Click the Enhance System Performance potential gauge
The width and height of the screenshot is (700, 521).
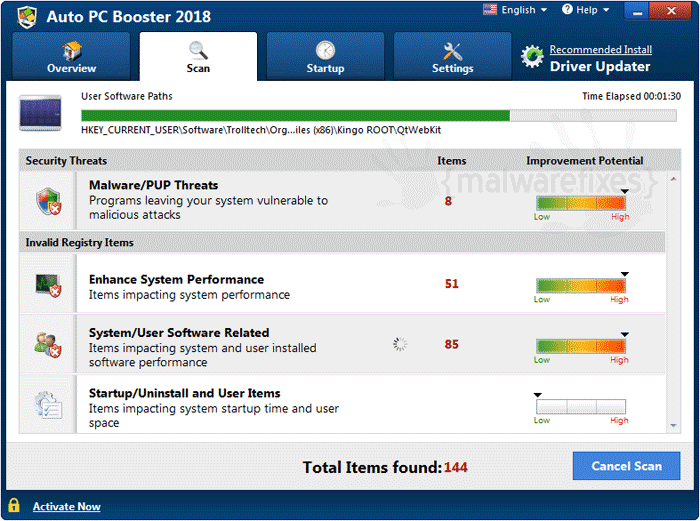coord(581,286)
